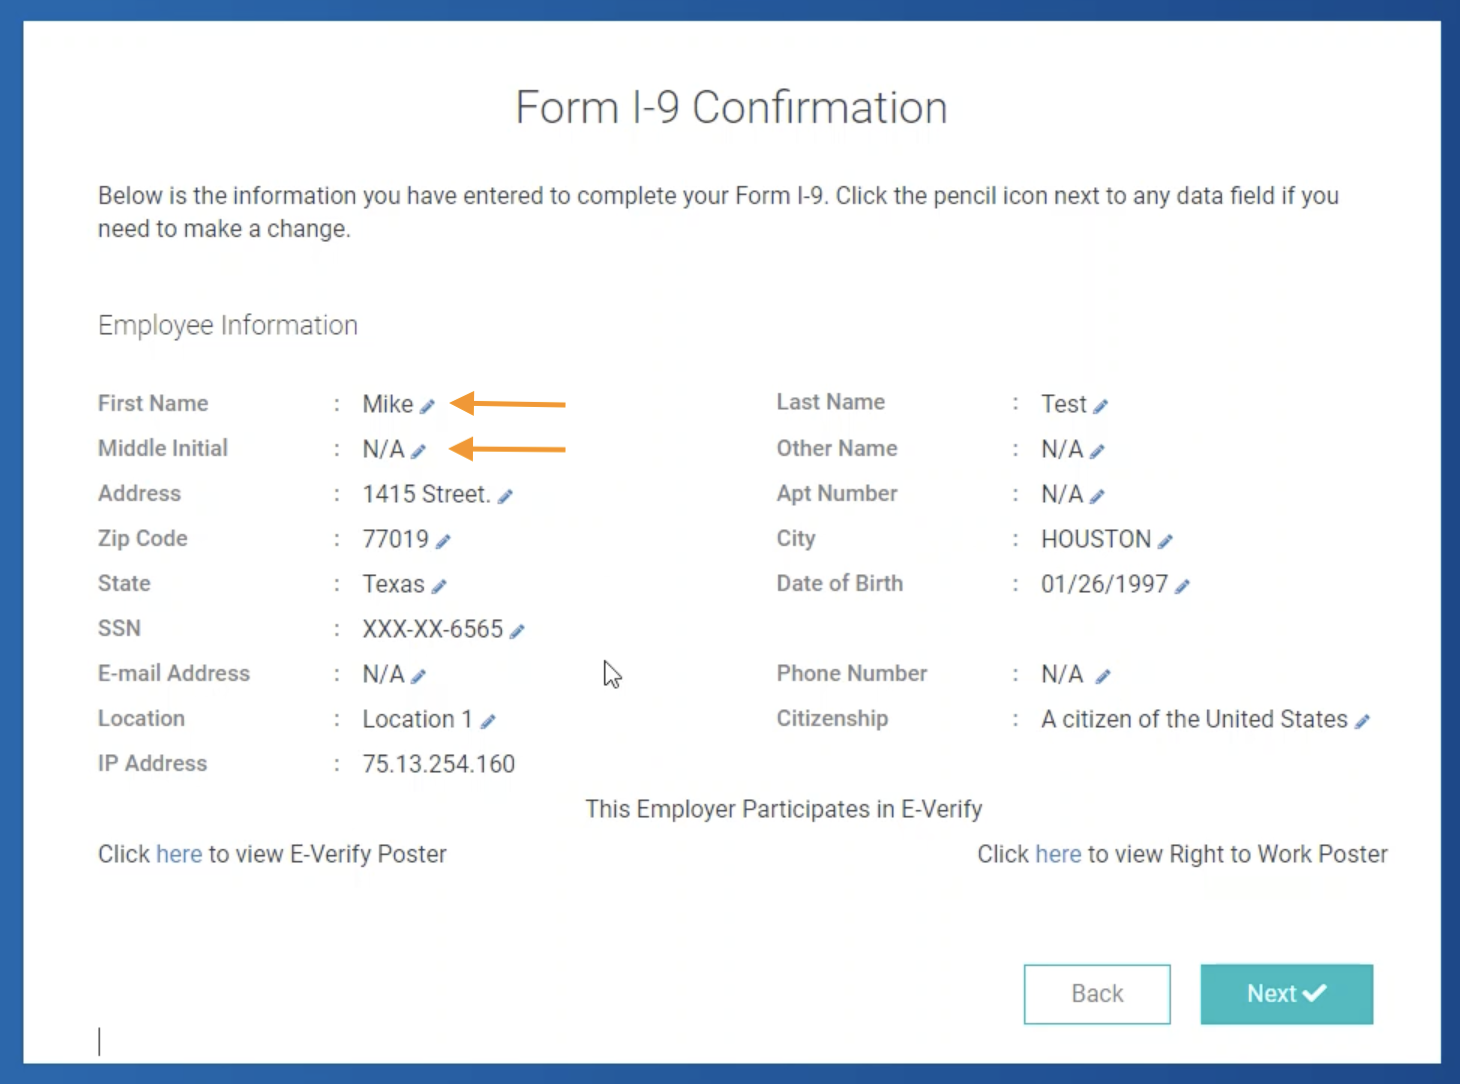Screen dimensions: 1460x1084
Task: Click pencil icon next to Middle Initial
Action: point(418,451)
